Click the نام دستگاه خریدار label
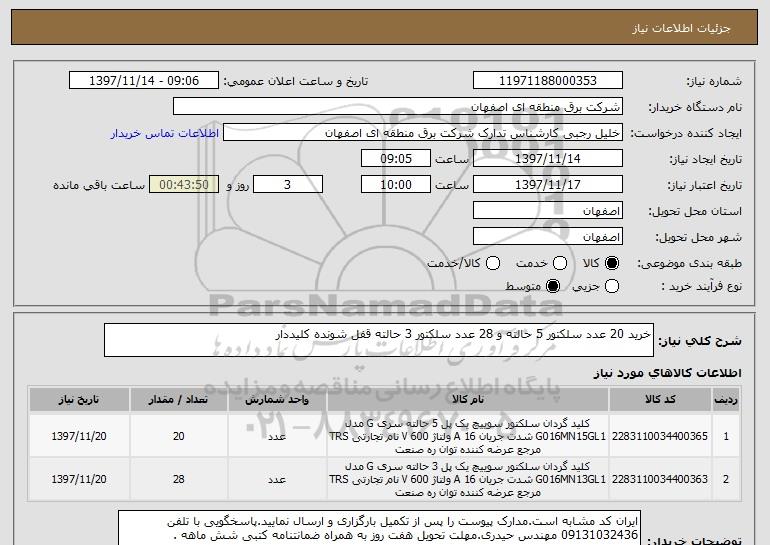This screenshot has height=545, width=770. click(695, 107)
